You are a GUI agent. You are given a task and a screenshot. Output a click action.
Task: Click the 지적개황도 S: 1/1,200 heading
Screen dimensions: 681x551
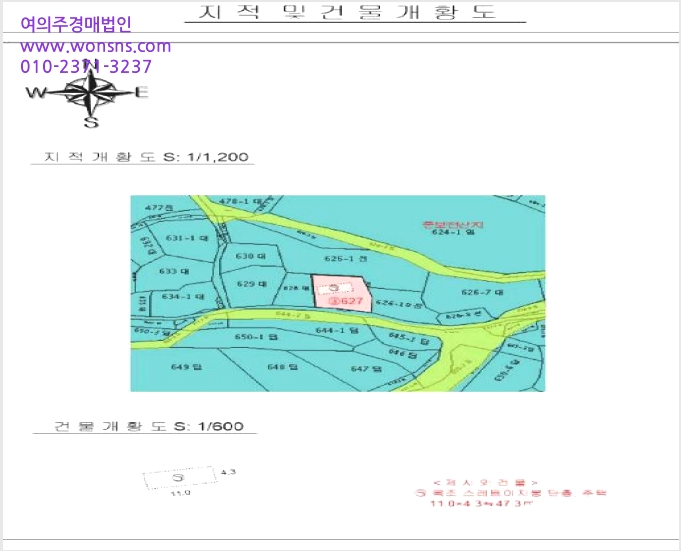(145, 157)
